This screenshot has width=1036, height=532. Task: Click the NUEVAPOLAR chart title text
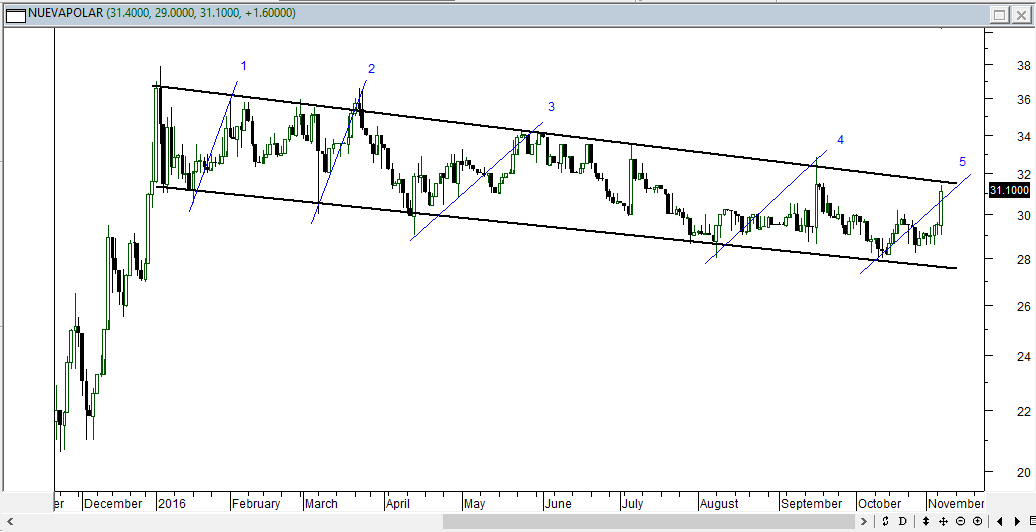click(66, 13)
